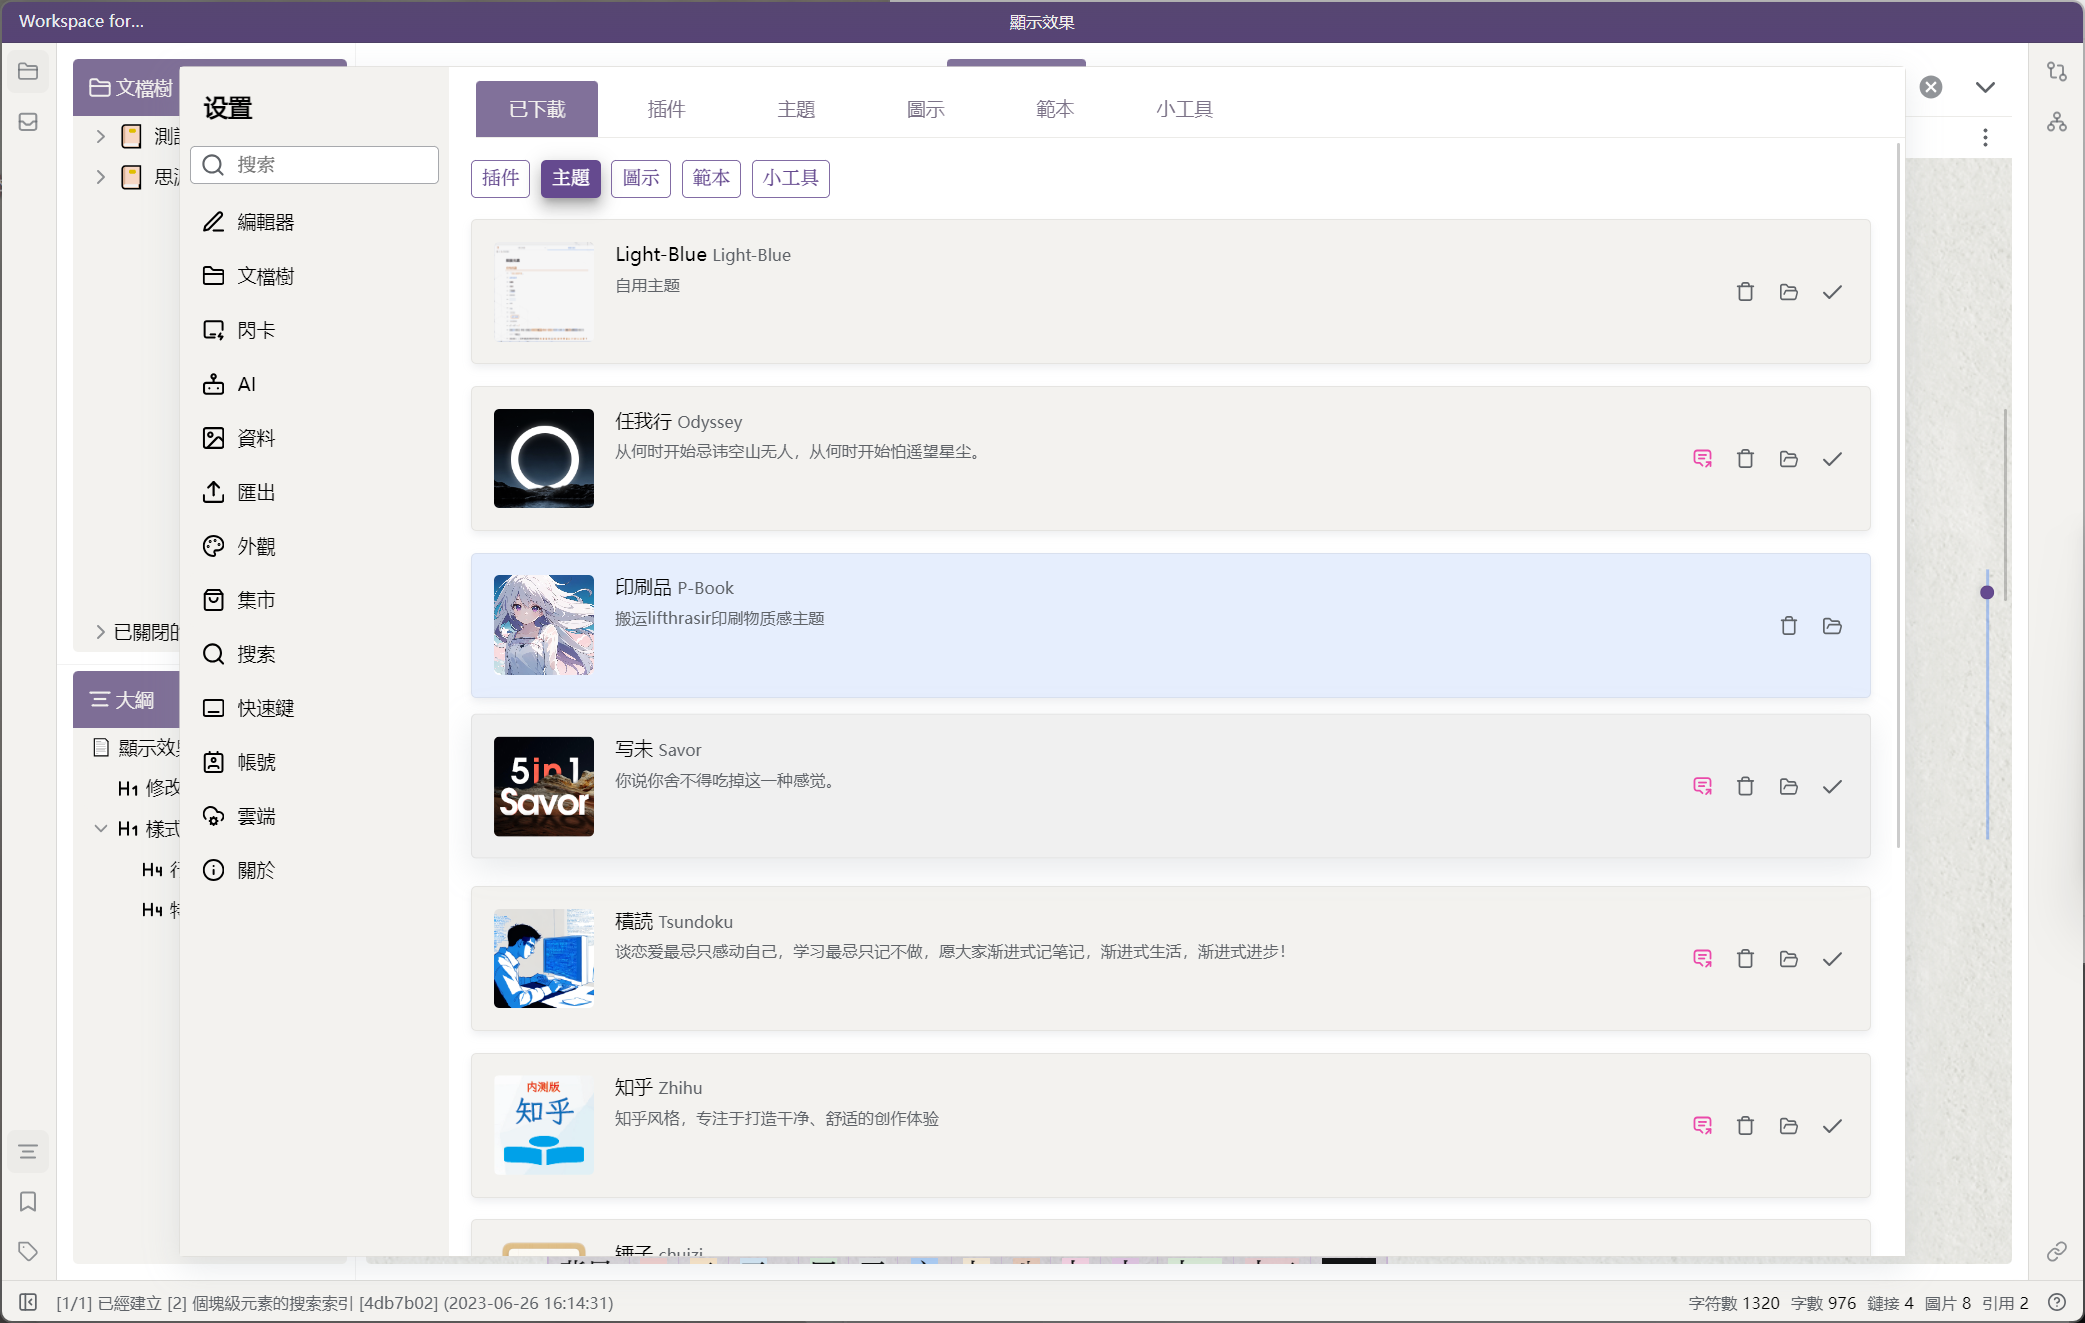Open the Zhihu theme folder icon
The image size is (2085, 1323).
[x=1788, y=1126]
